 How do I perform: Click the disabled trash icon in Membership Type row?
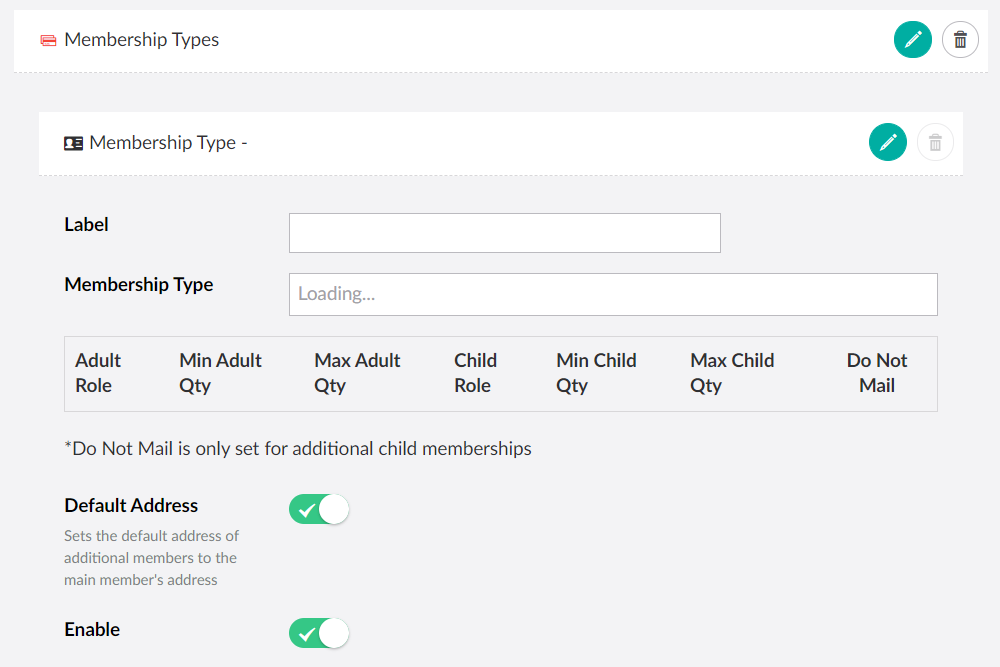point(935,142)
